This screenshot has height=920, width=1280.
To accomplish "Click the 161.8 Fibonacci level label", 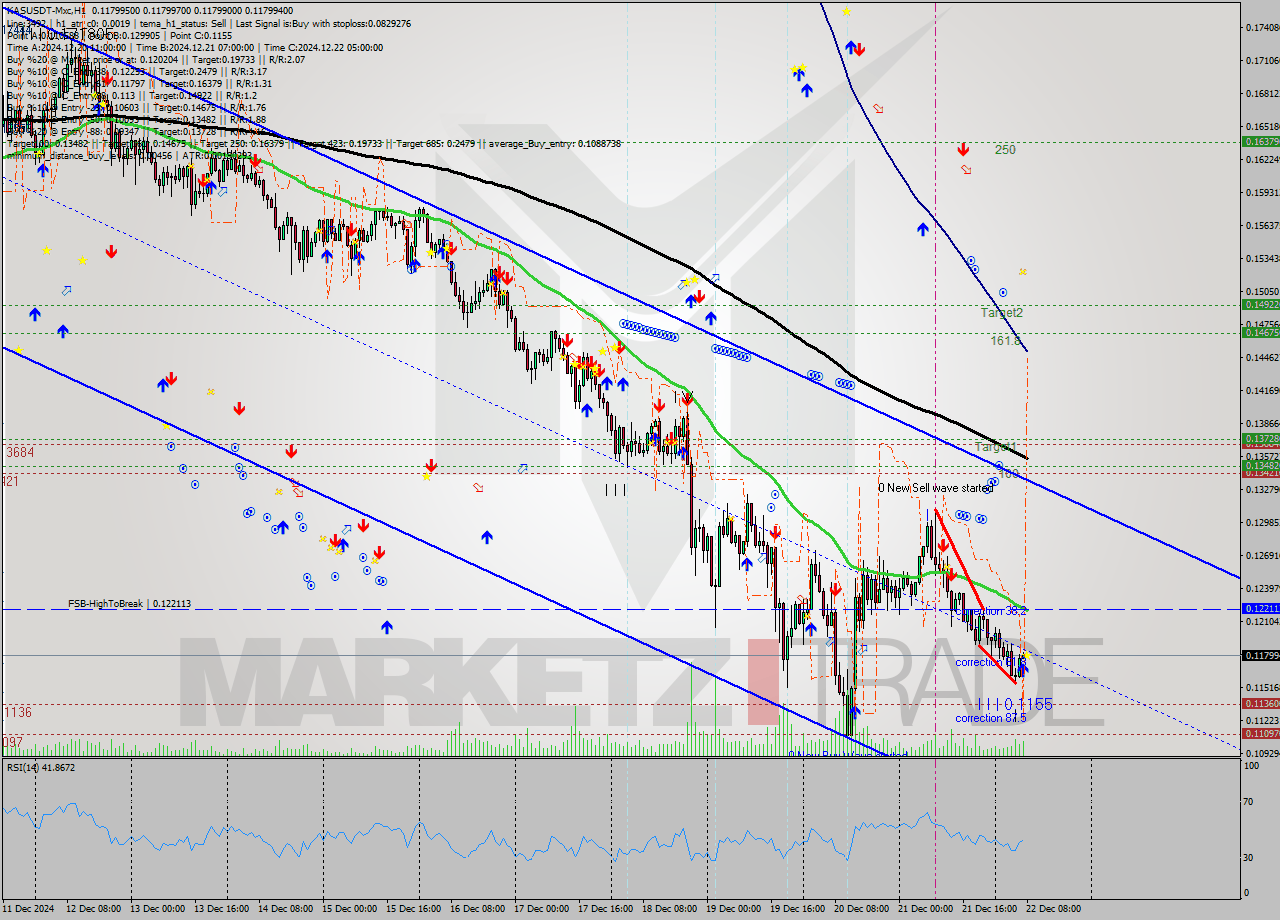I will pos(1005,341).
